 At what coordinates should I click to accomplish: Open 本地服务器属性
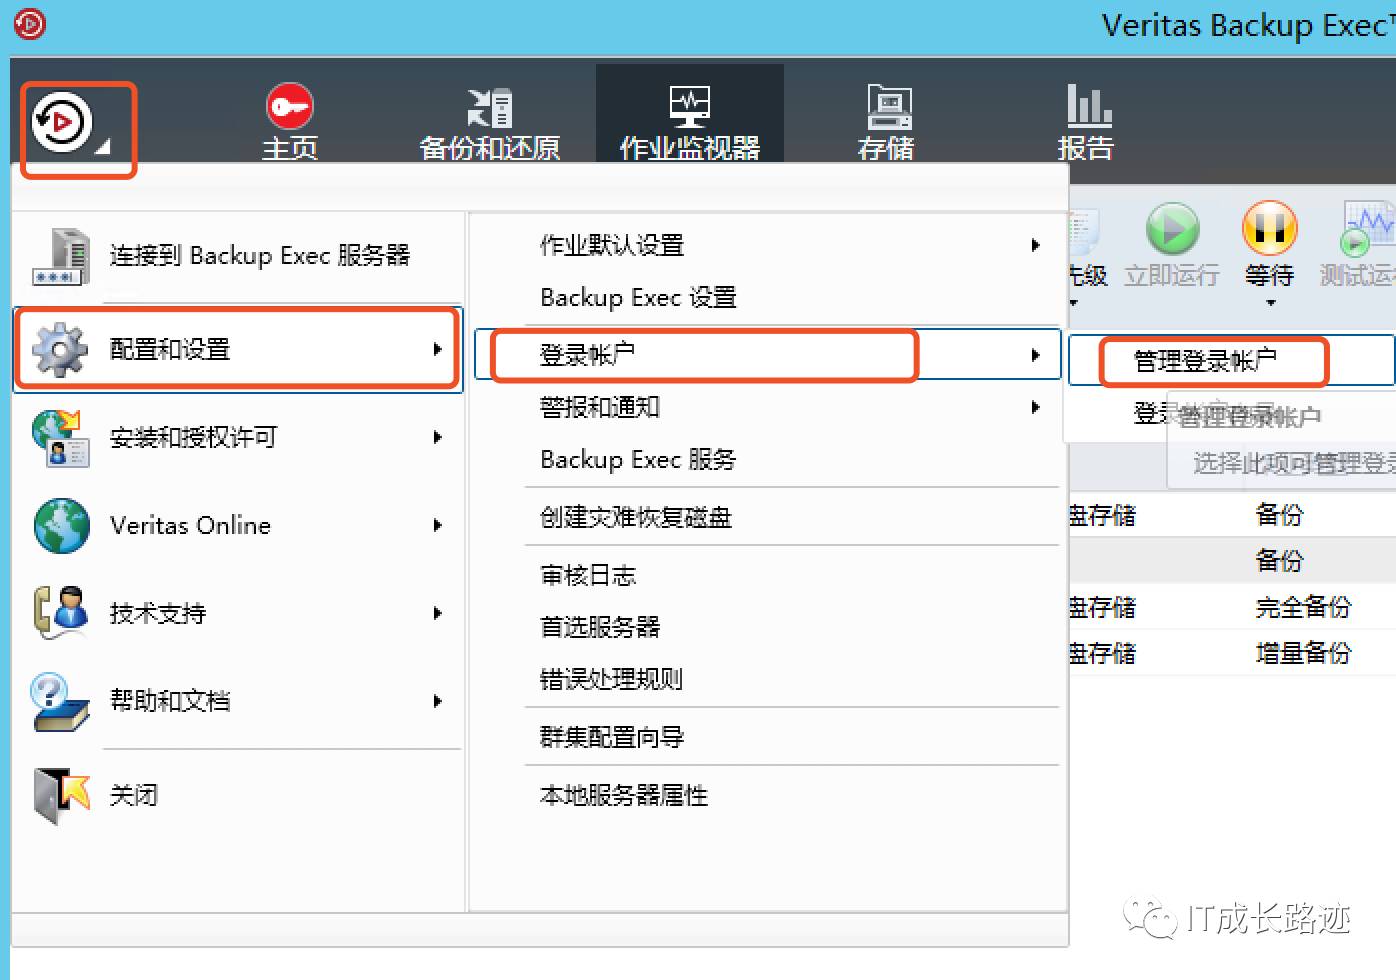pos(767,795)
